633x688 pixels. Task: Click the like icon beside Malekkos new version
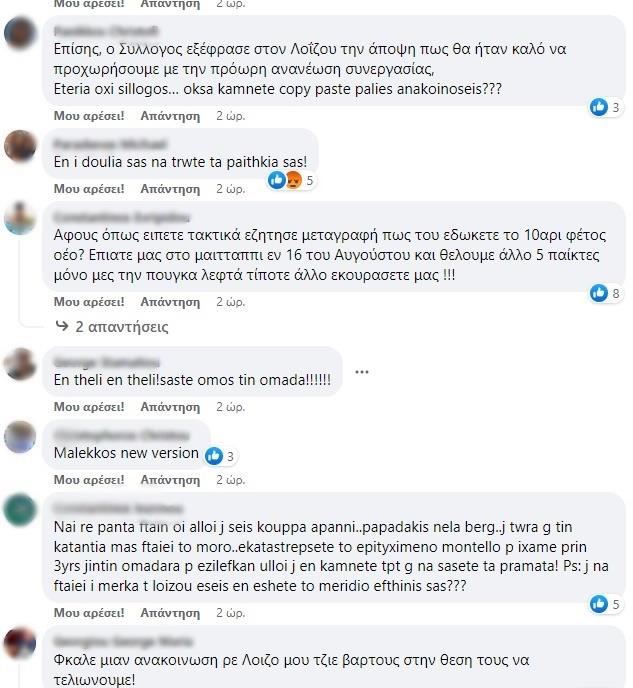pos(214,456)
